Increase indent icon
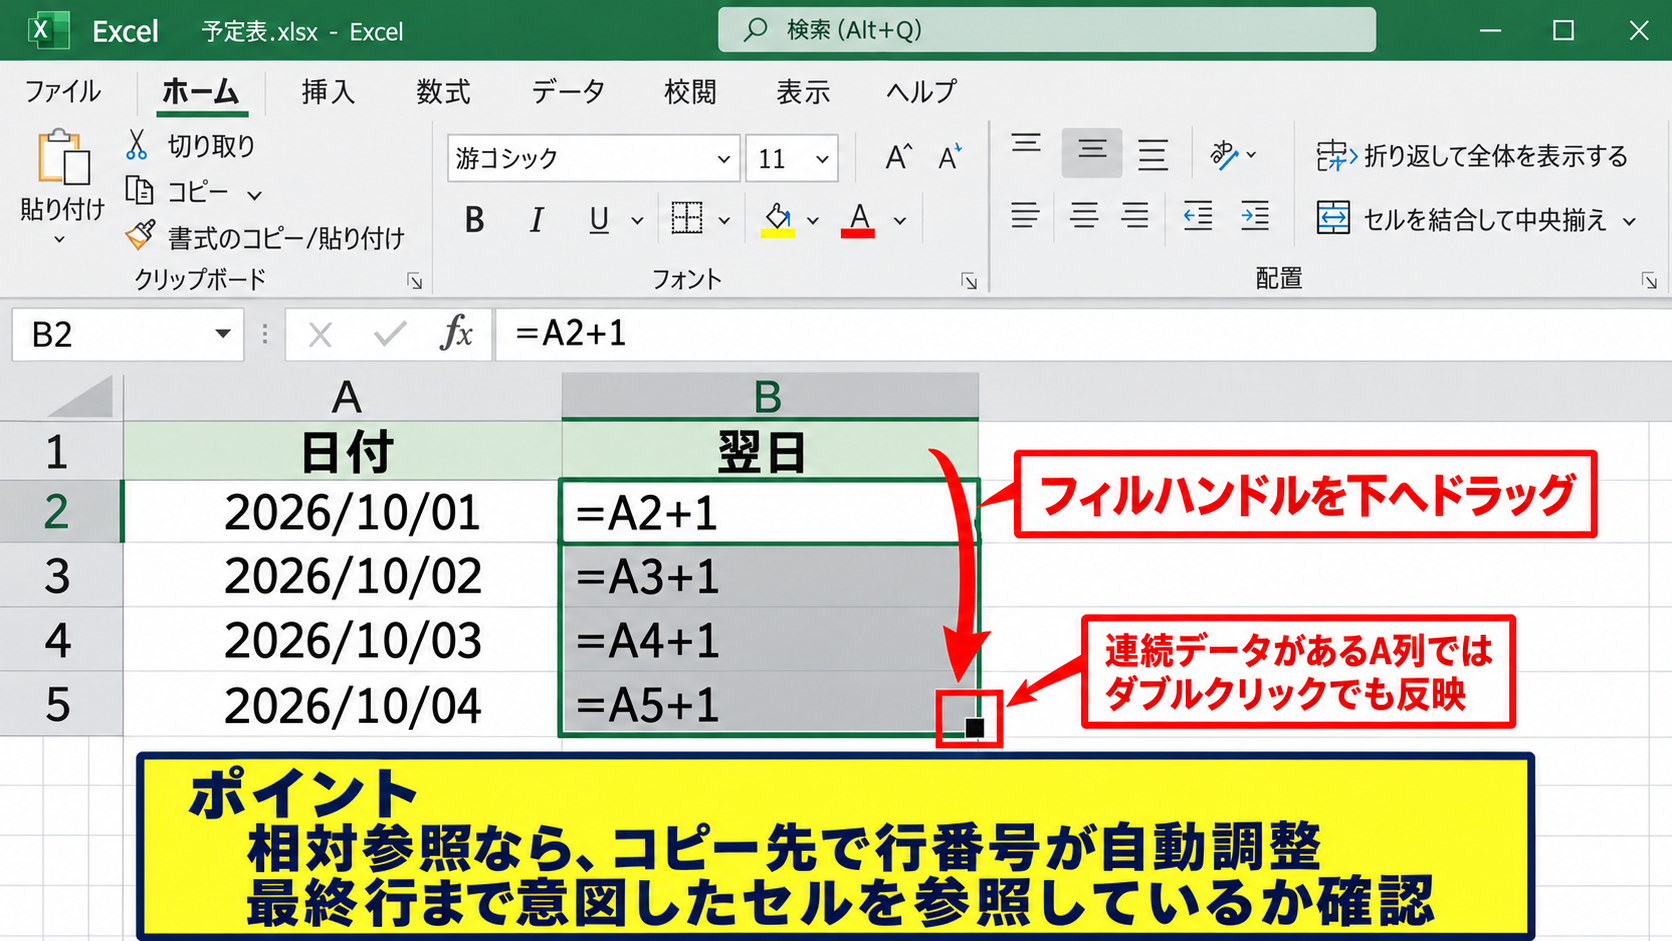Image resolution: width=1672 pixels, height=941 pixels. point(1255,215)
